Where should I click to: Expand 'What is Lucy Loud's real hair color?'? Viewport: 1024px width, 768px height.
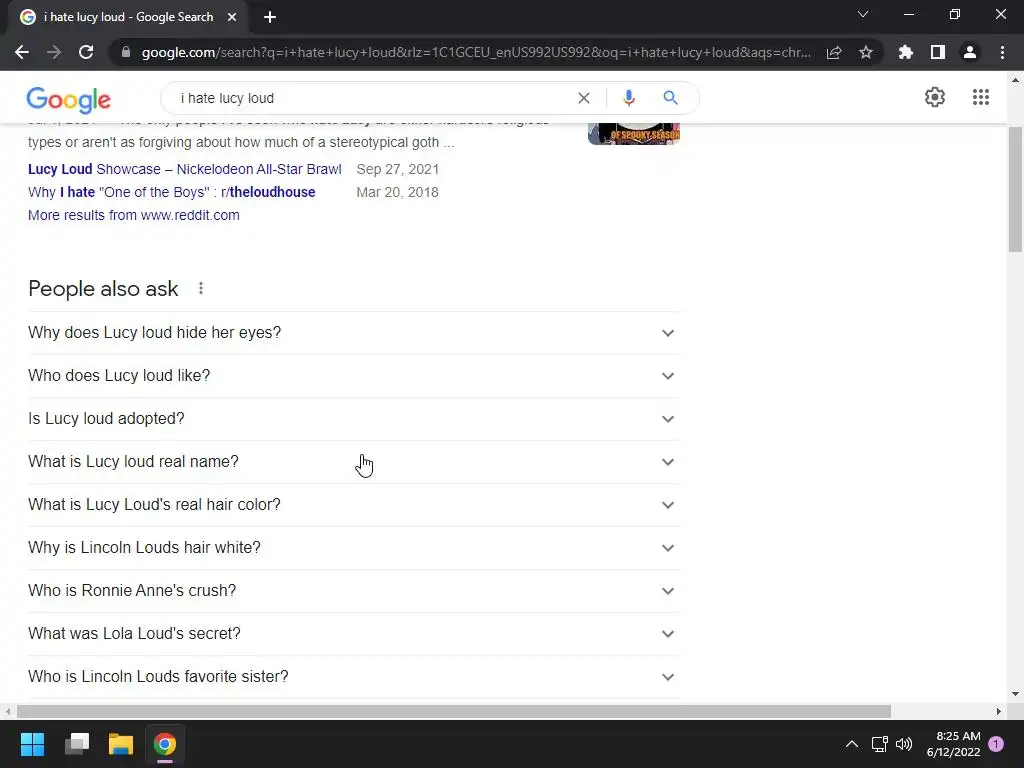pos(354,505)
